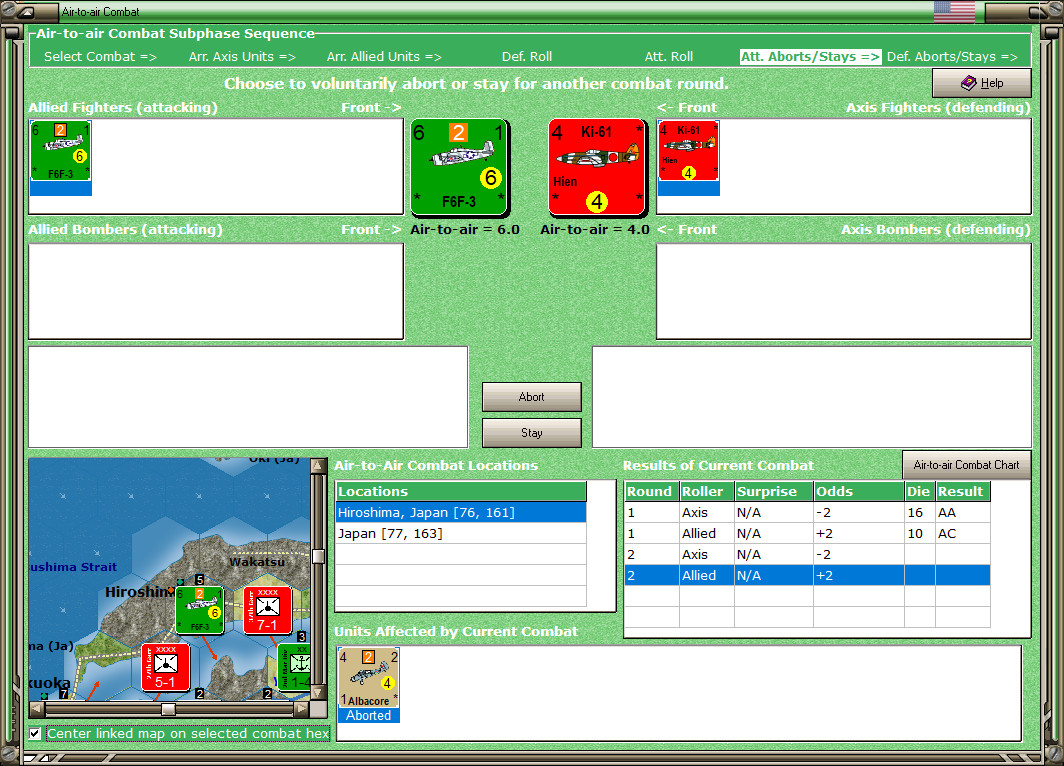Viewport: 1064px width, 766px height.
Task: Click the F6F-3 counter on the map
Action: (200, 610)
